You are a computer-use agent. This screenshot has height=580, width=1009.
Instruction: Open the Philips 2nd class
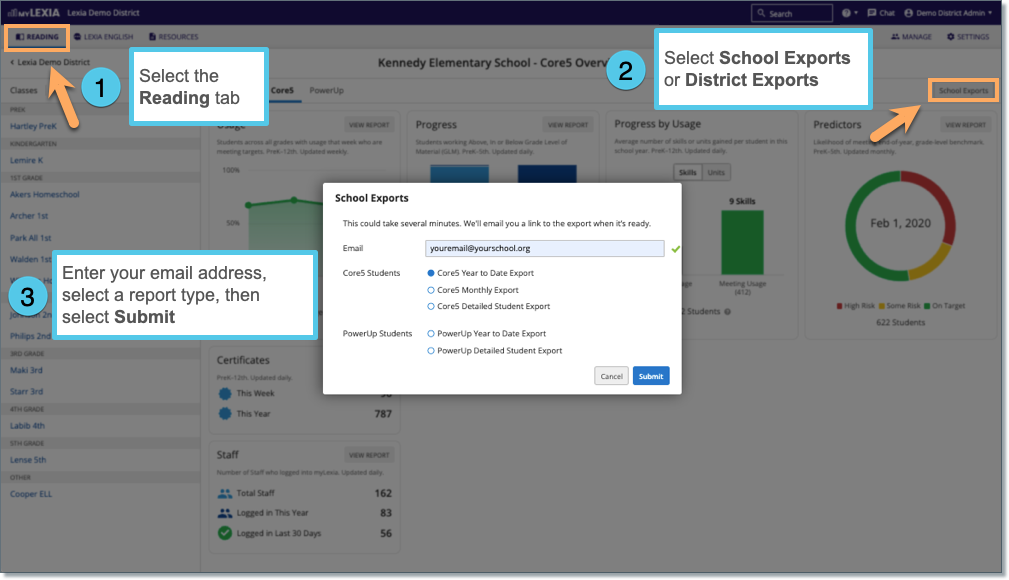(30, 336)
